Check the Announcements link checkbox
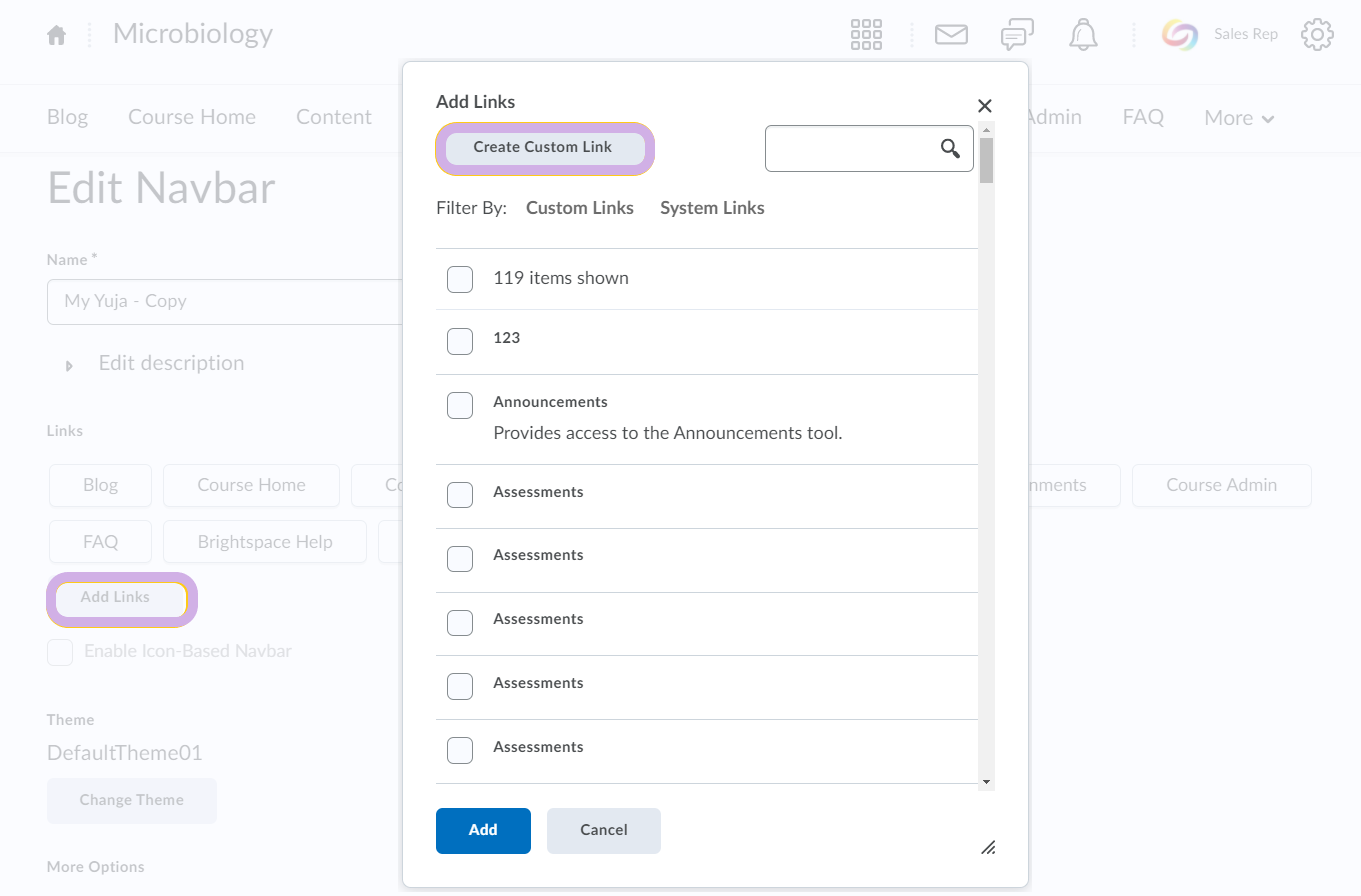 click(460, 405)
